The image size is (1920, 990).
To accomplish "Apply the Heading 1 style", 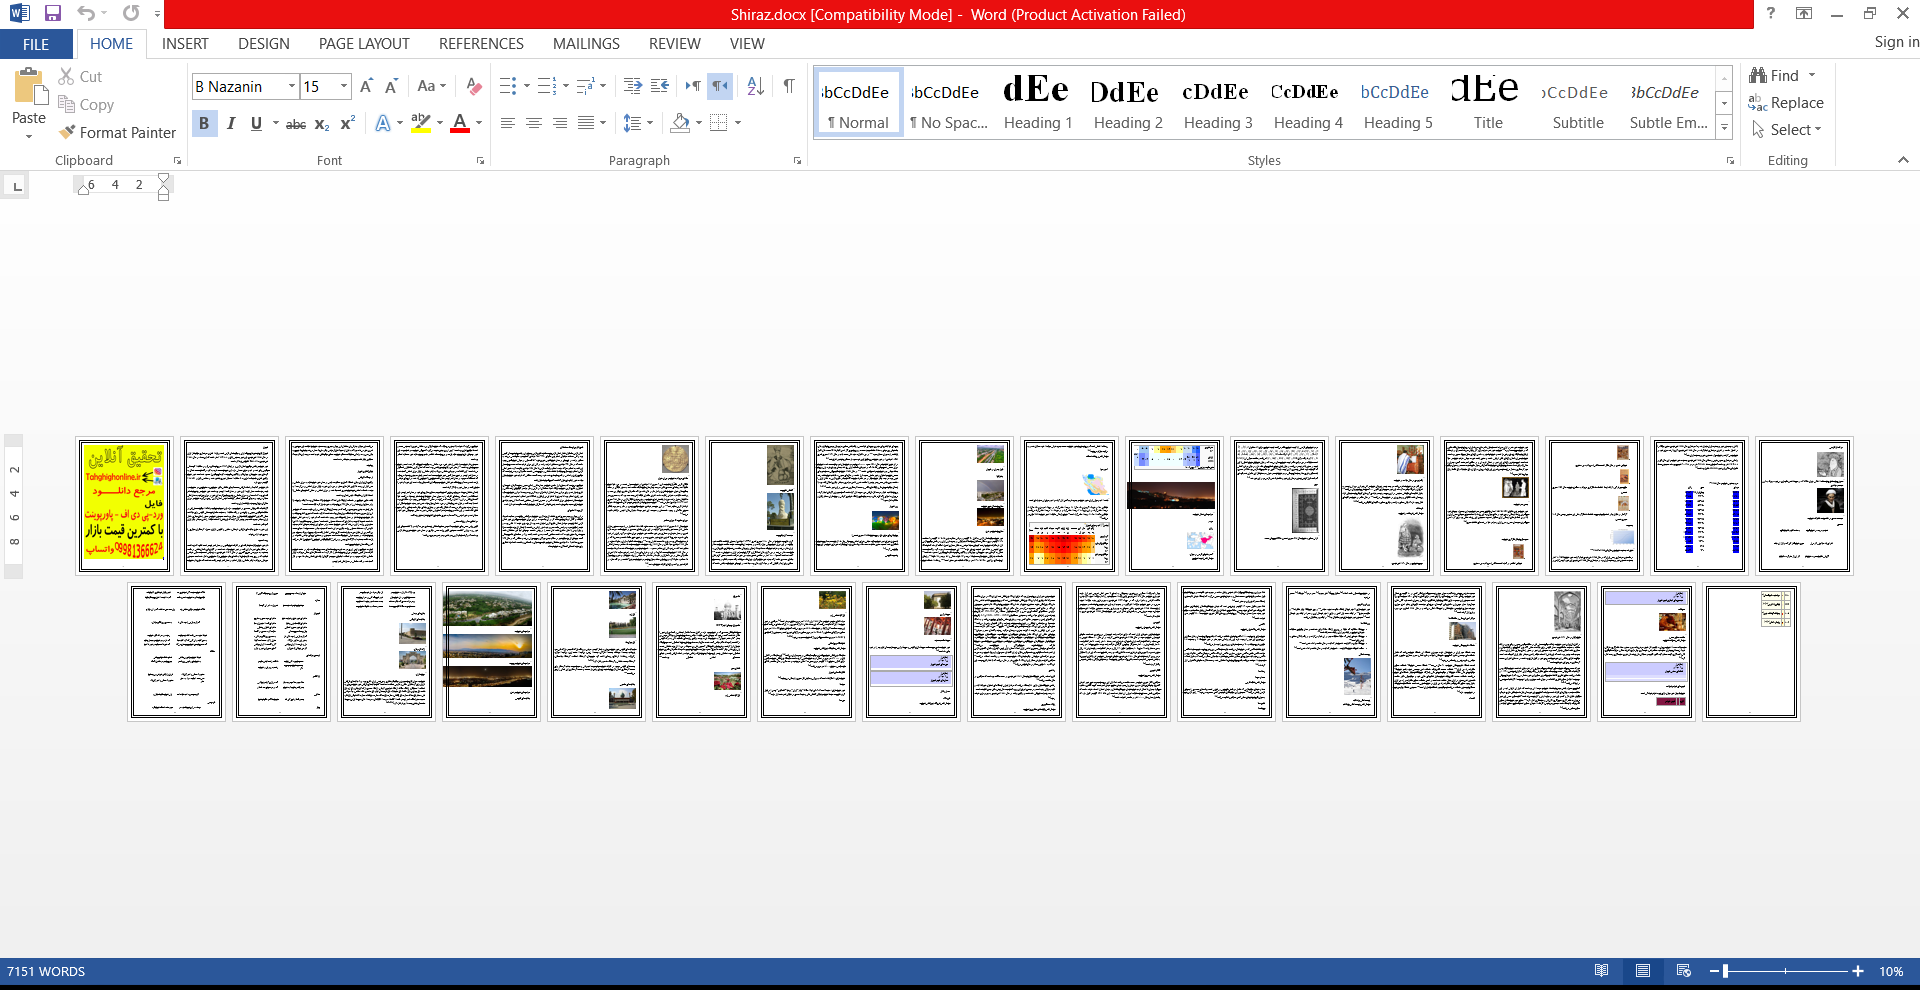I will pyautogui.click(x=1038, y=103).
